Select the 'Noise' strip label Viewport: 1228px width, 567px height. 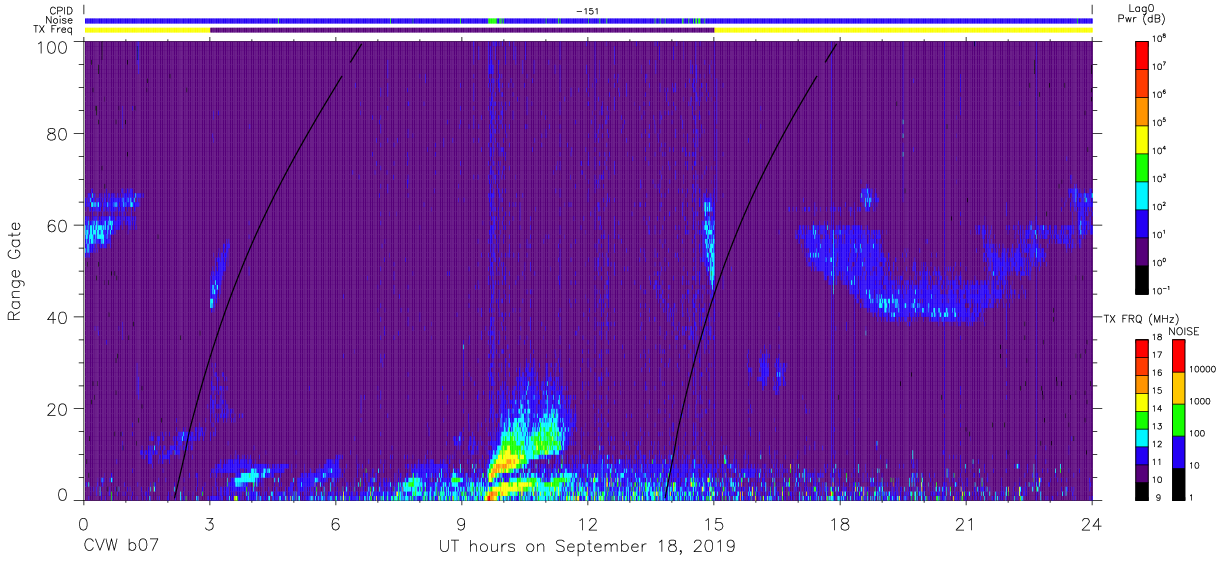[61, 20]
